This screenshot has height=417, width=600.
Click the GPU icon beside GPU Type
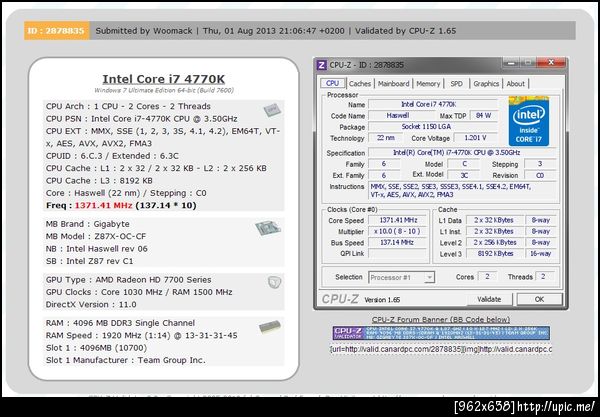pyautogui.click(x=274, y=282)
